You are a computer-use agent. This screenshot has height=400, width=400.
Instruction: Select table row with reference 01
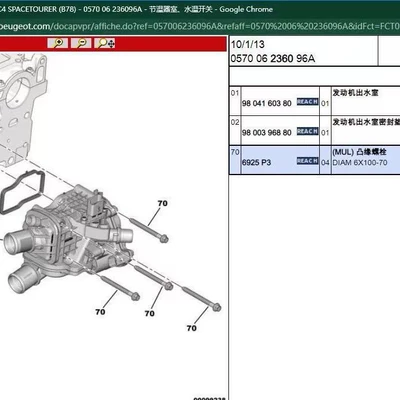315,101
